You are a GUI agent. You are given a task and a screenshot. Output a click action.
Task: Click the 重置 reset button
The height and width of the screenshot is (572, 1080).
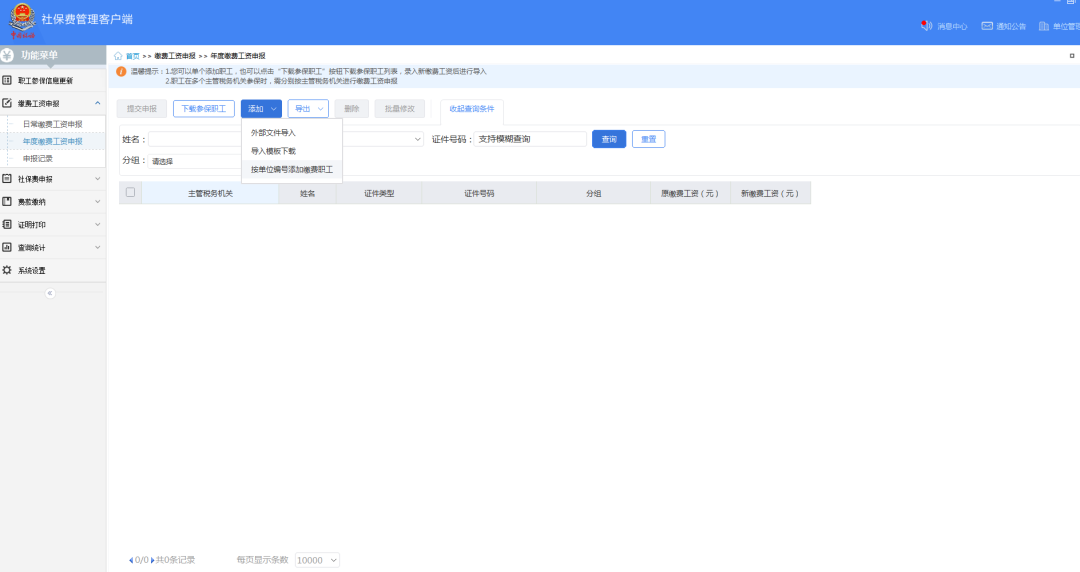point(649,139)
